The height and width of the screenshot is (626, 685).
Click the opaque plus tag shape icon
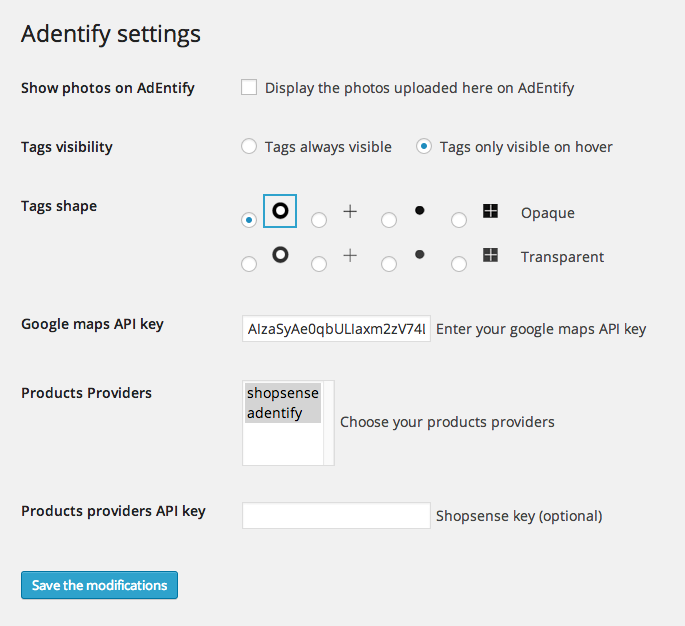pos(350,212)
